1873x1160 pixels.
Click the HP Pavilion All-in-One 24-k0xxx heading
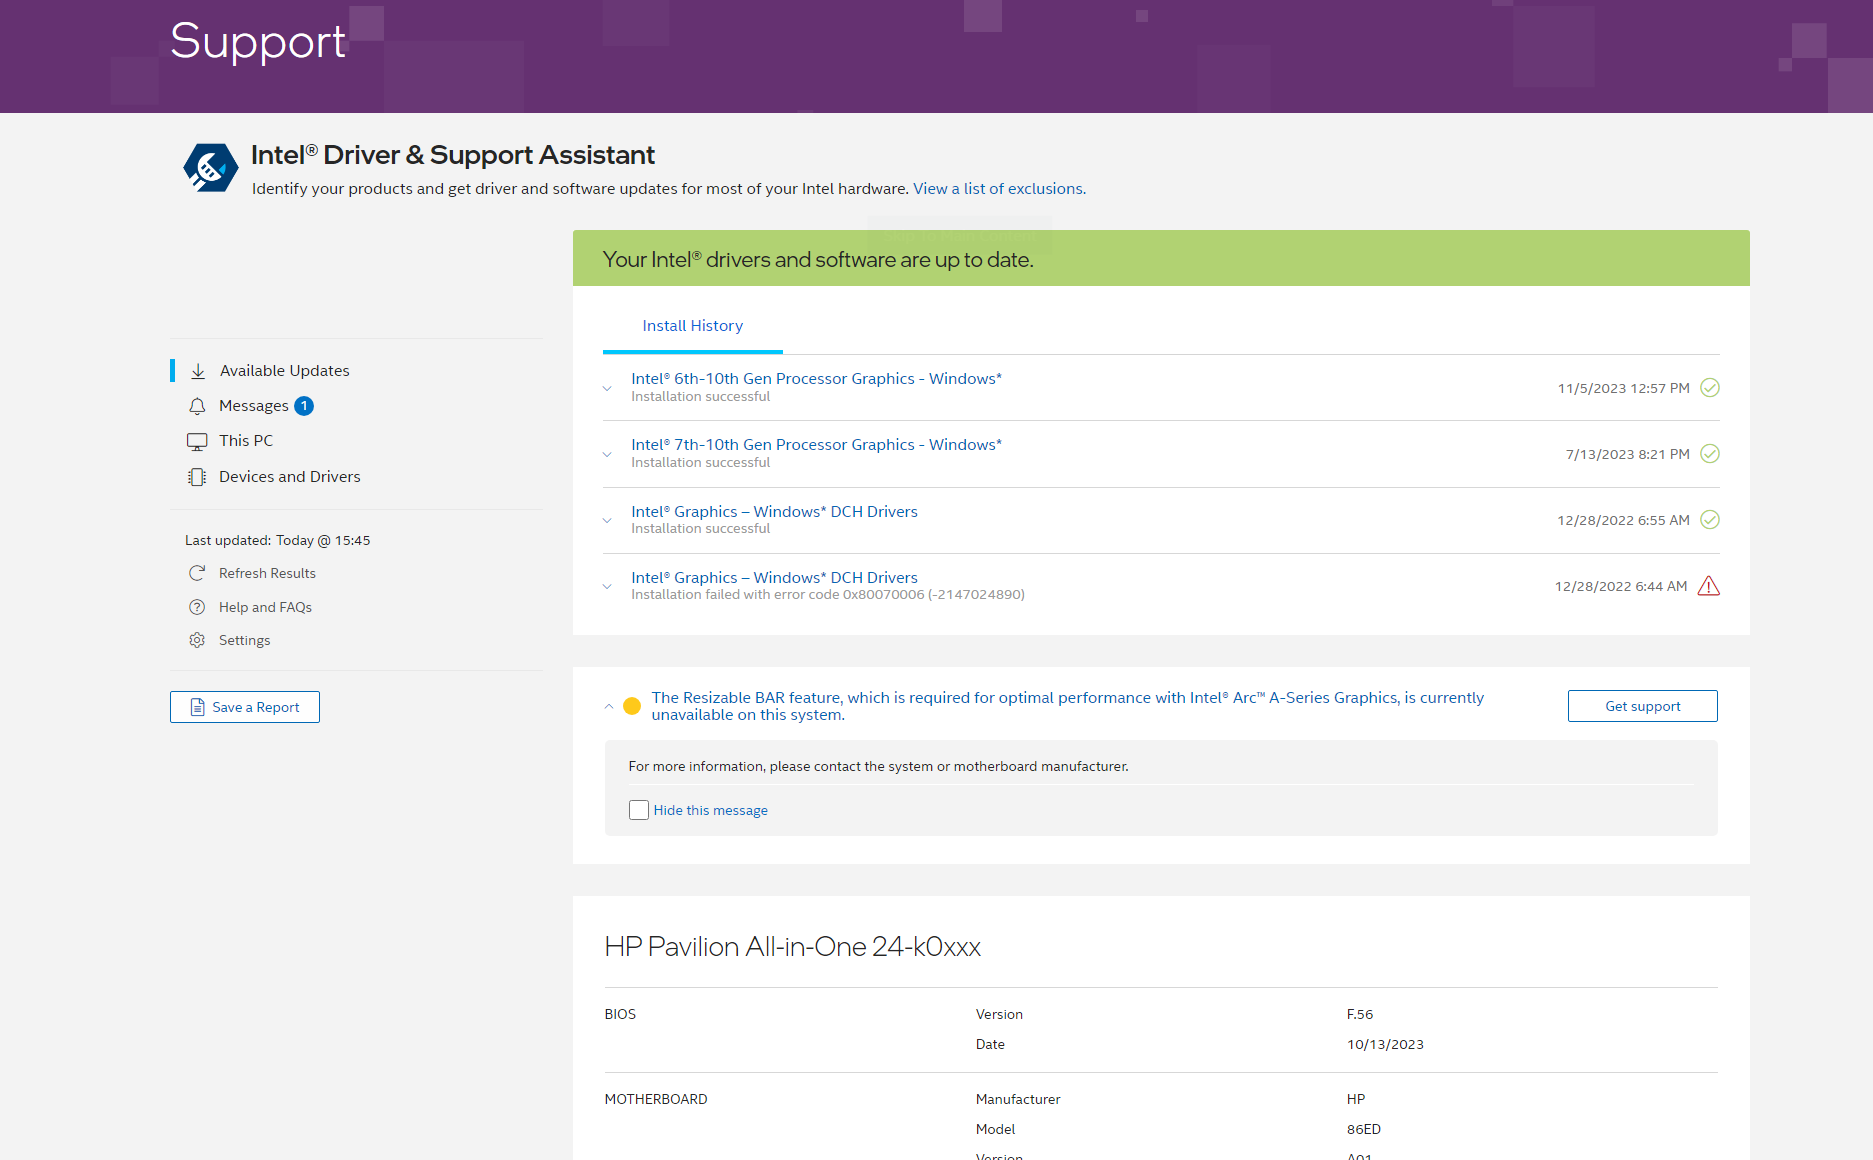pyautogui.click(x=793, y=947)
